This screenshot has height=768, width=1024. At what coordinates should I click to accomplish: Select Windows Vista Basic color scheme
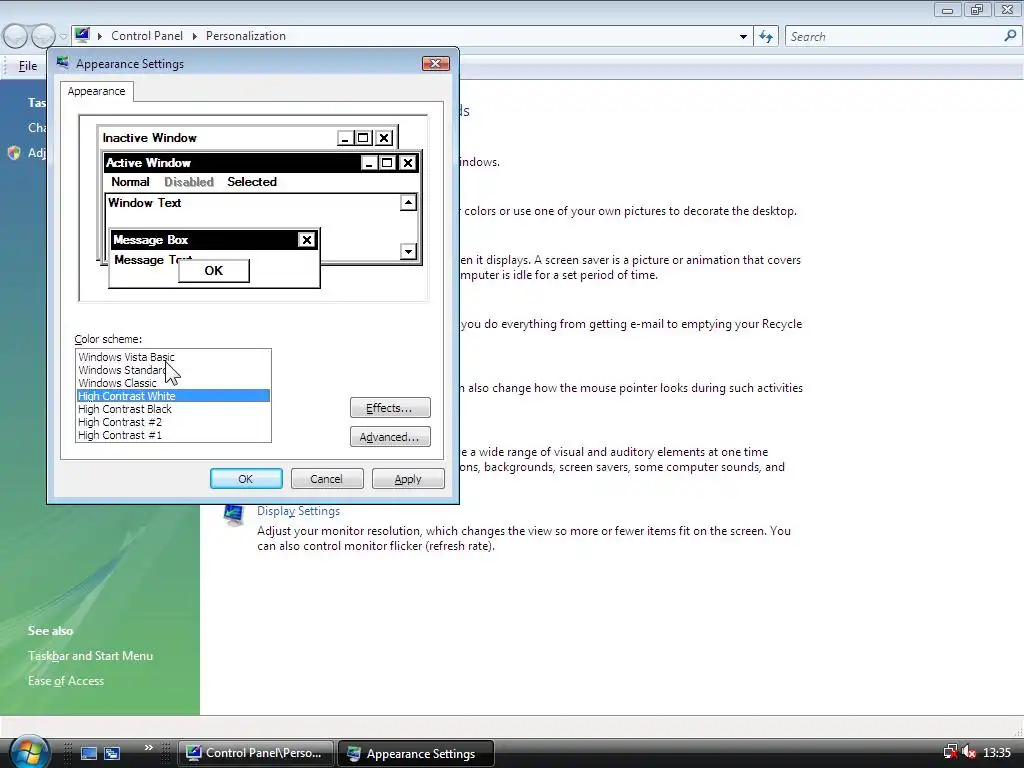(127, 357)
